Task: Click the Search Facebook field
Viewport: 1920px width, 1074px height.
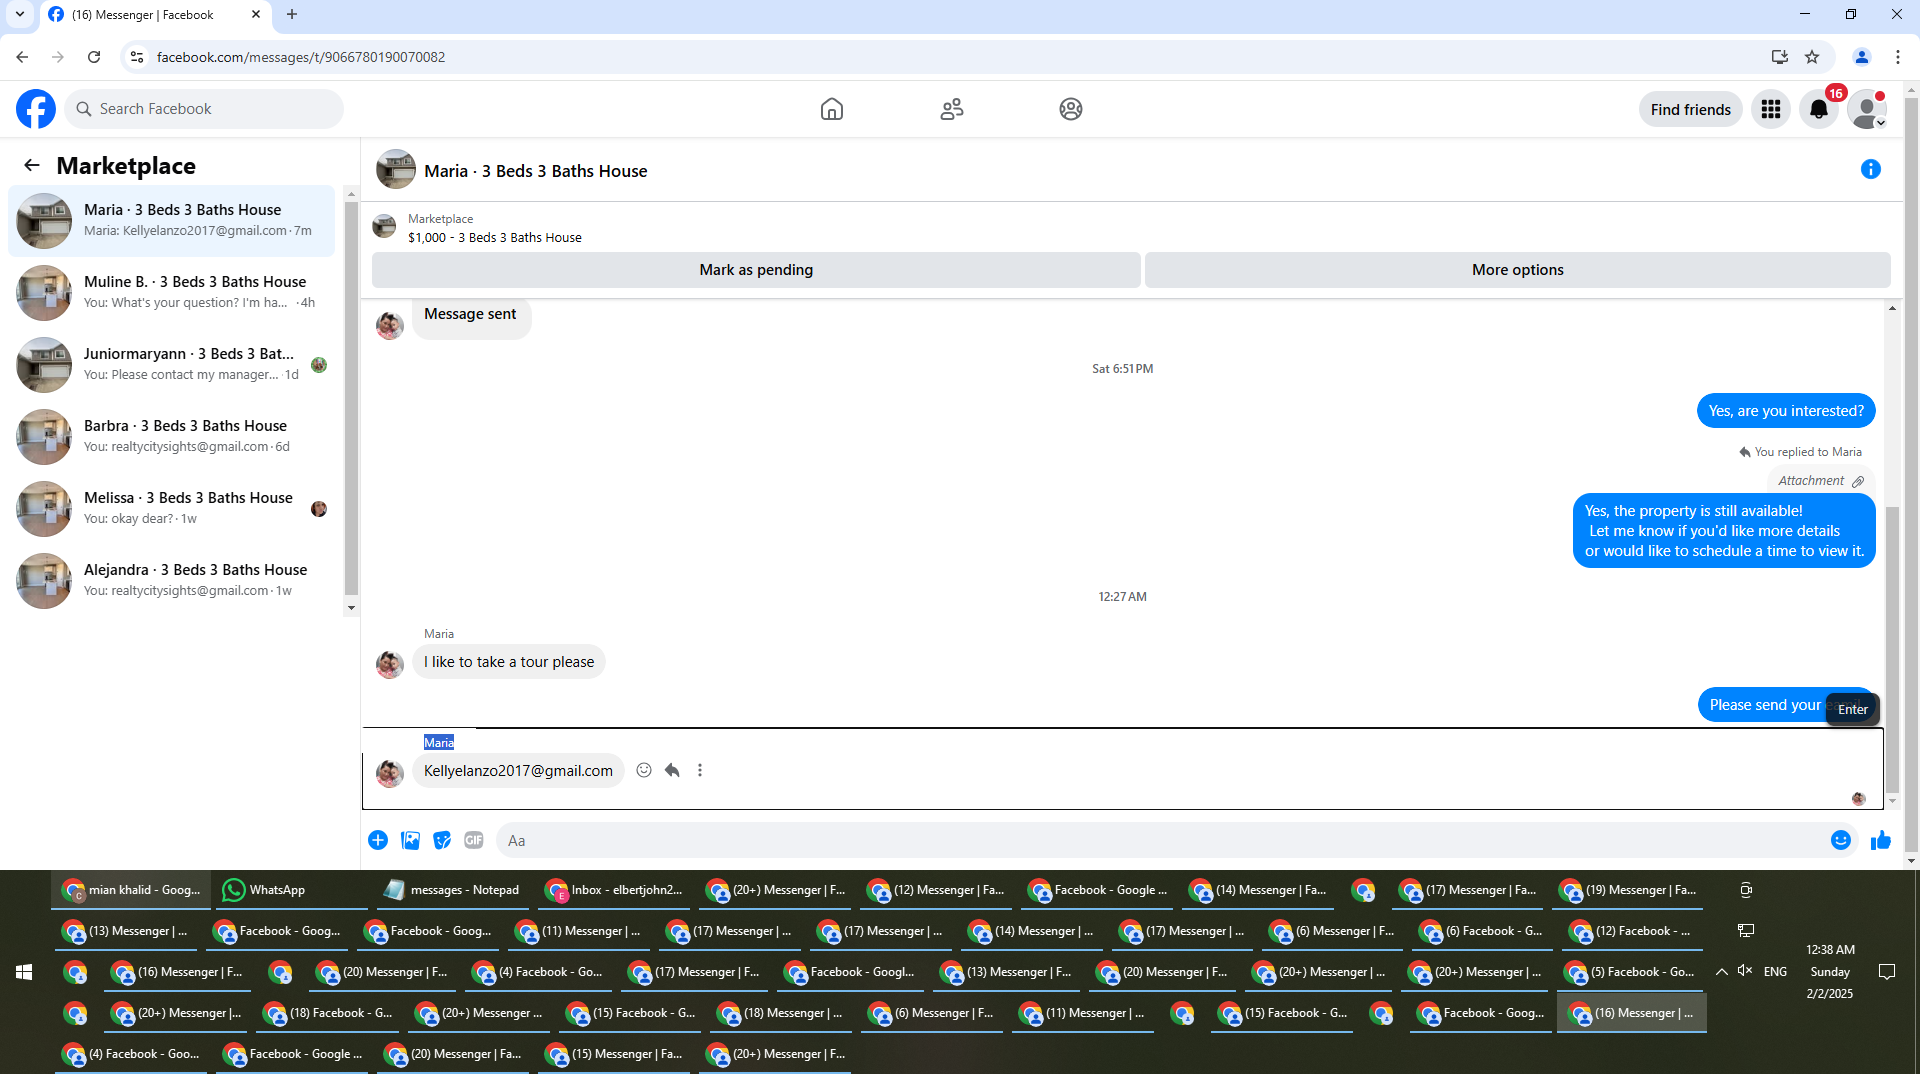Action: pos(204,109)
